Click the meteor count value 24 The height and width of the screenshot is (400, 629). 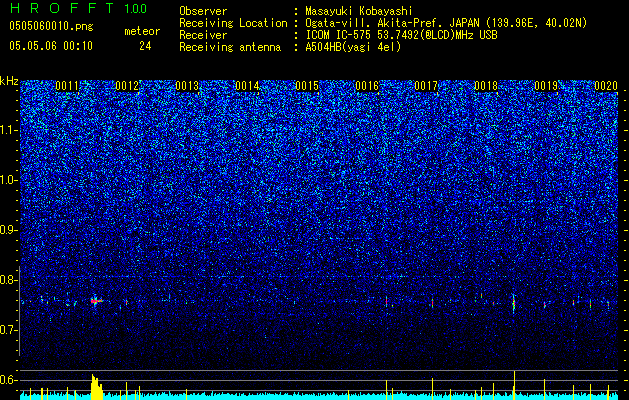click(x=145, y=46)
